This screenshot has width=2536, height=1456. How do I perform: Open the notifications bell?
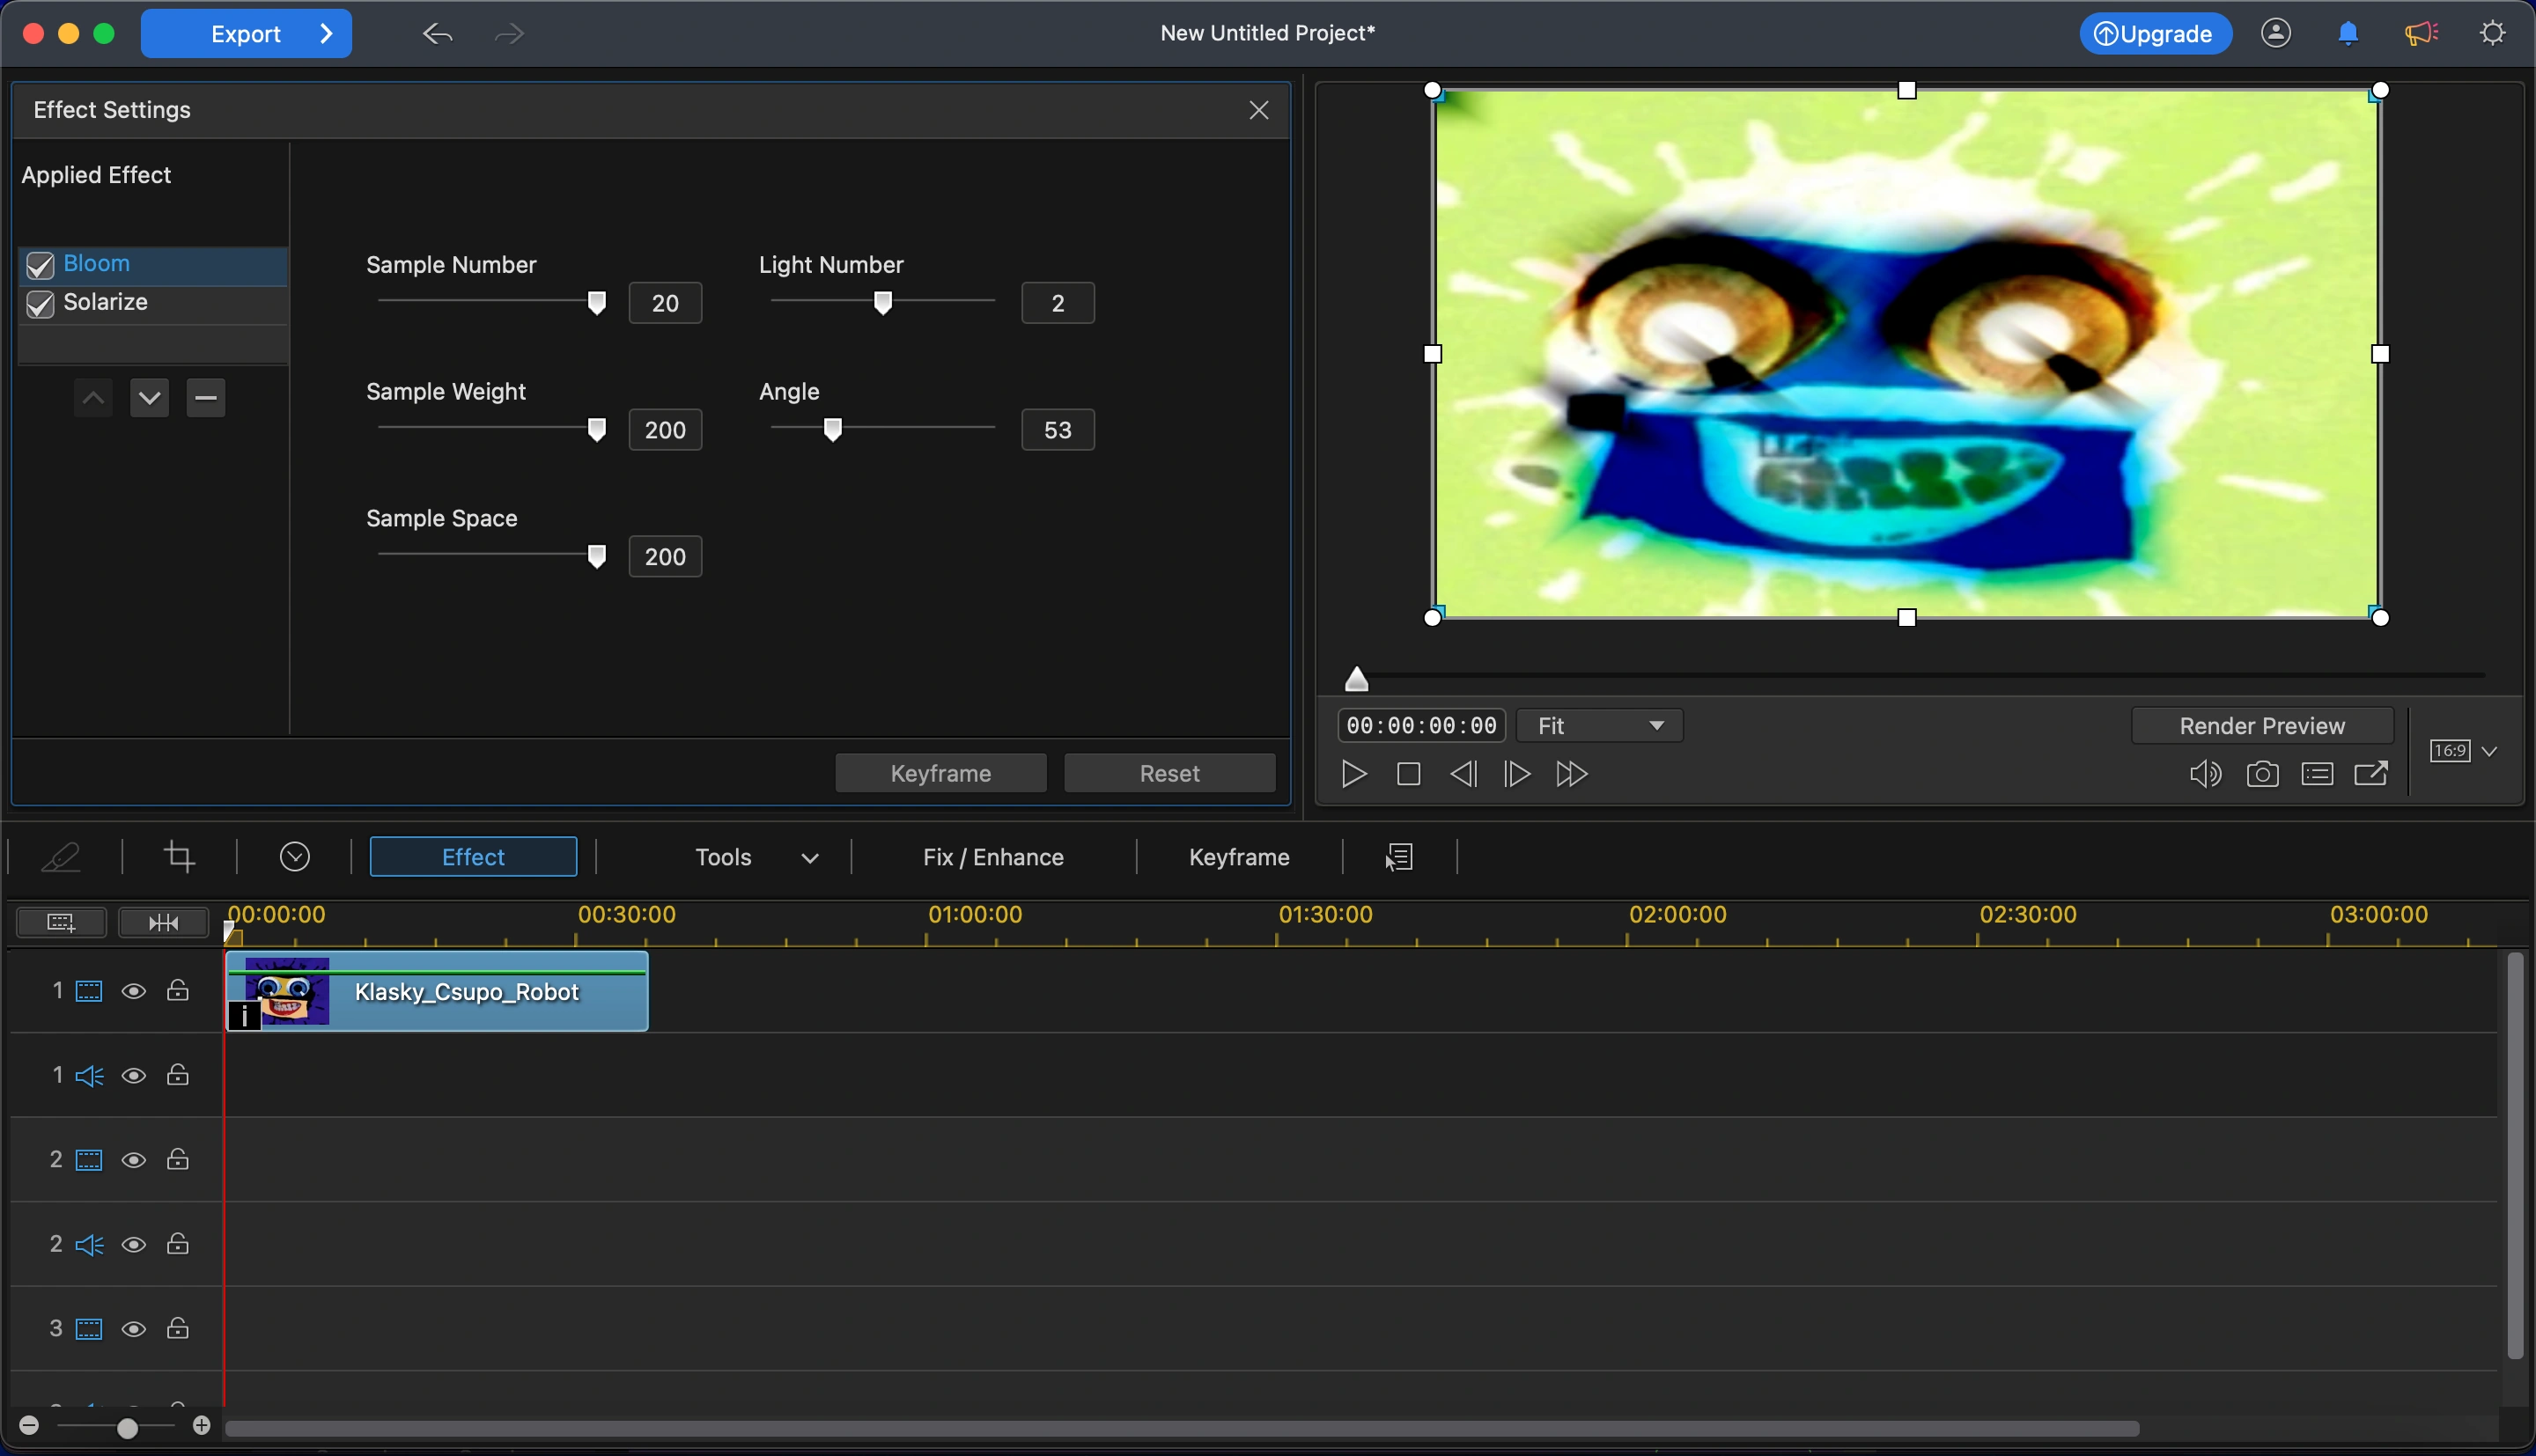tap(2348, 34)
